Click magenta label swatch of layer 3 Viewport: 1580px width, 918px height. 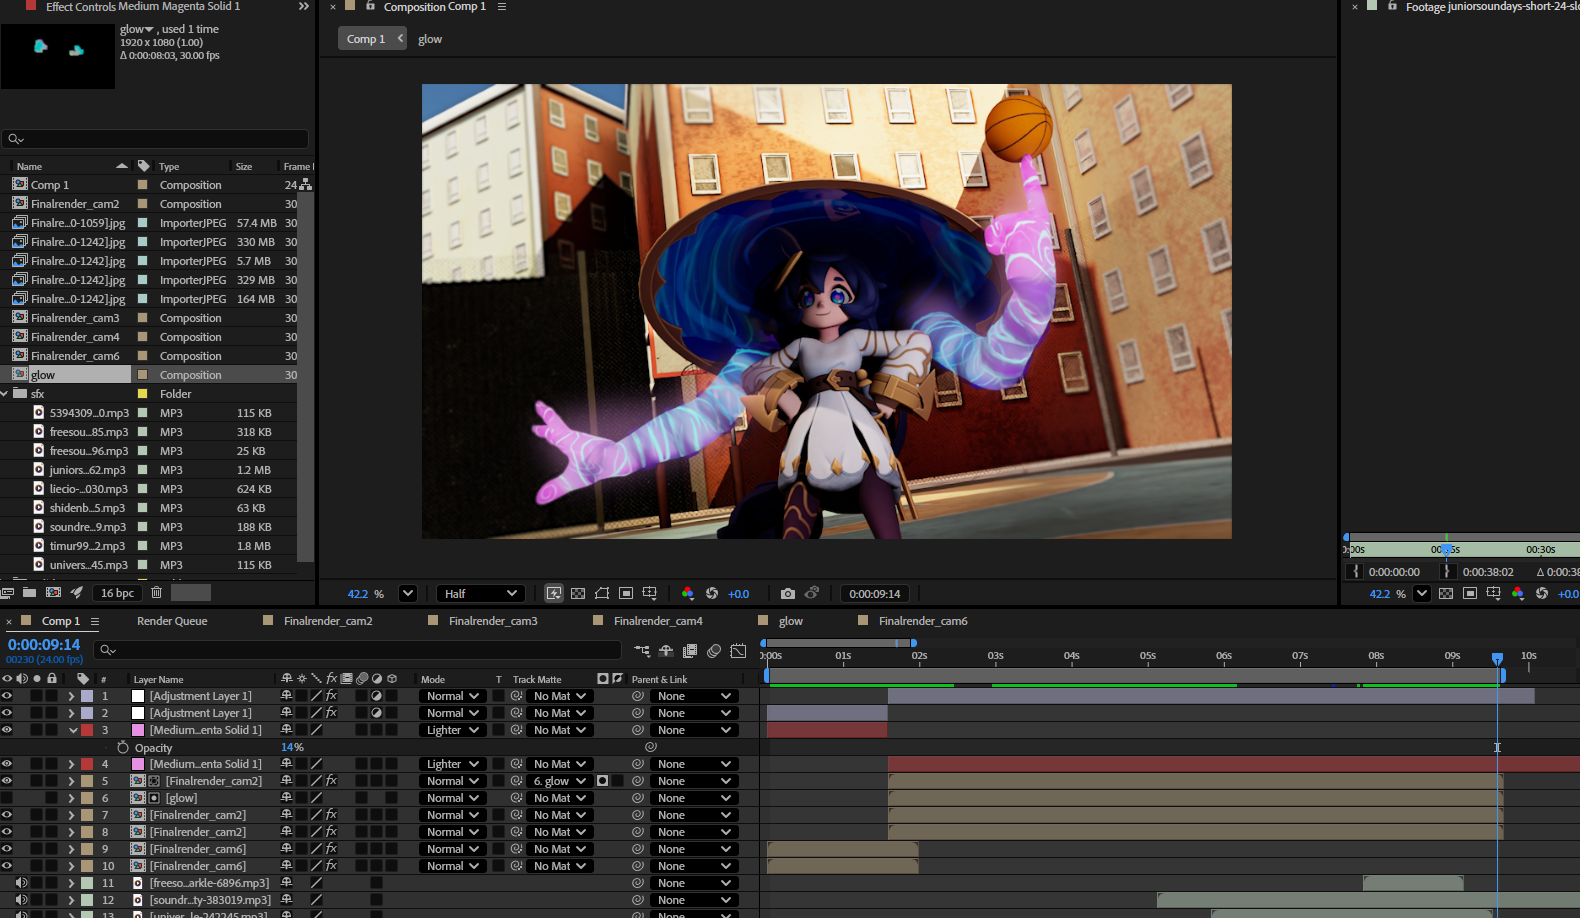[x=87, y=730]
